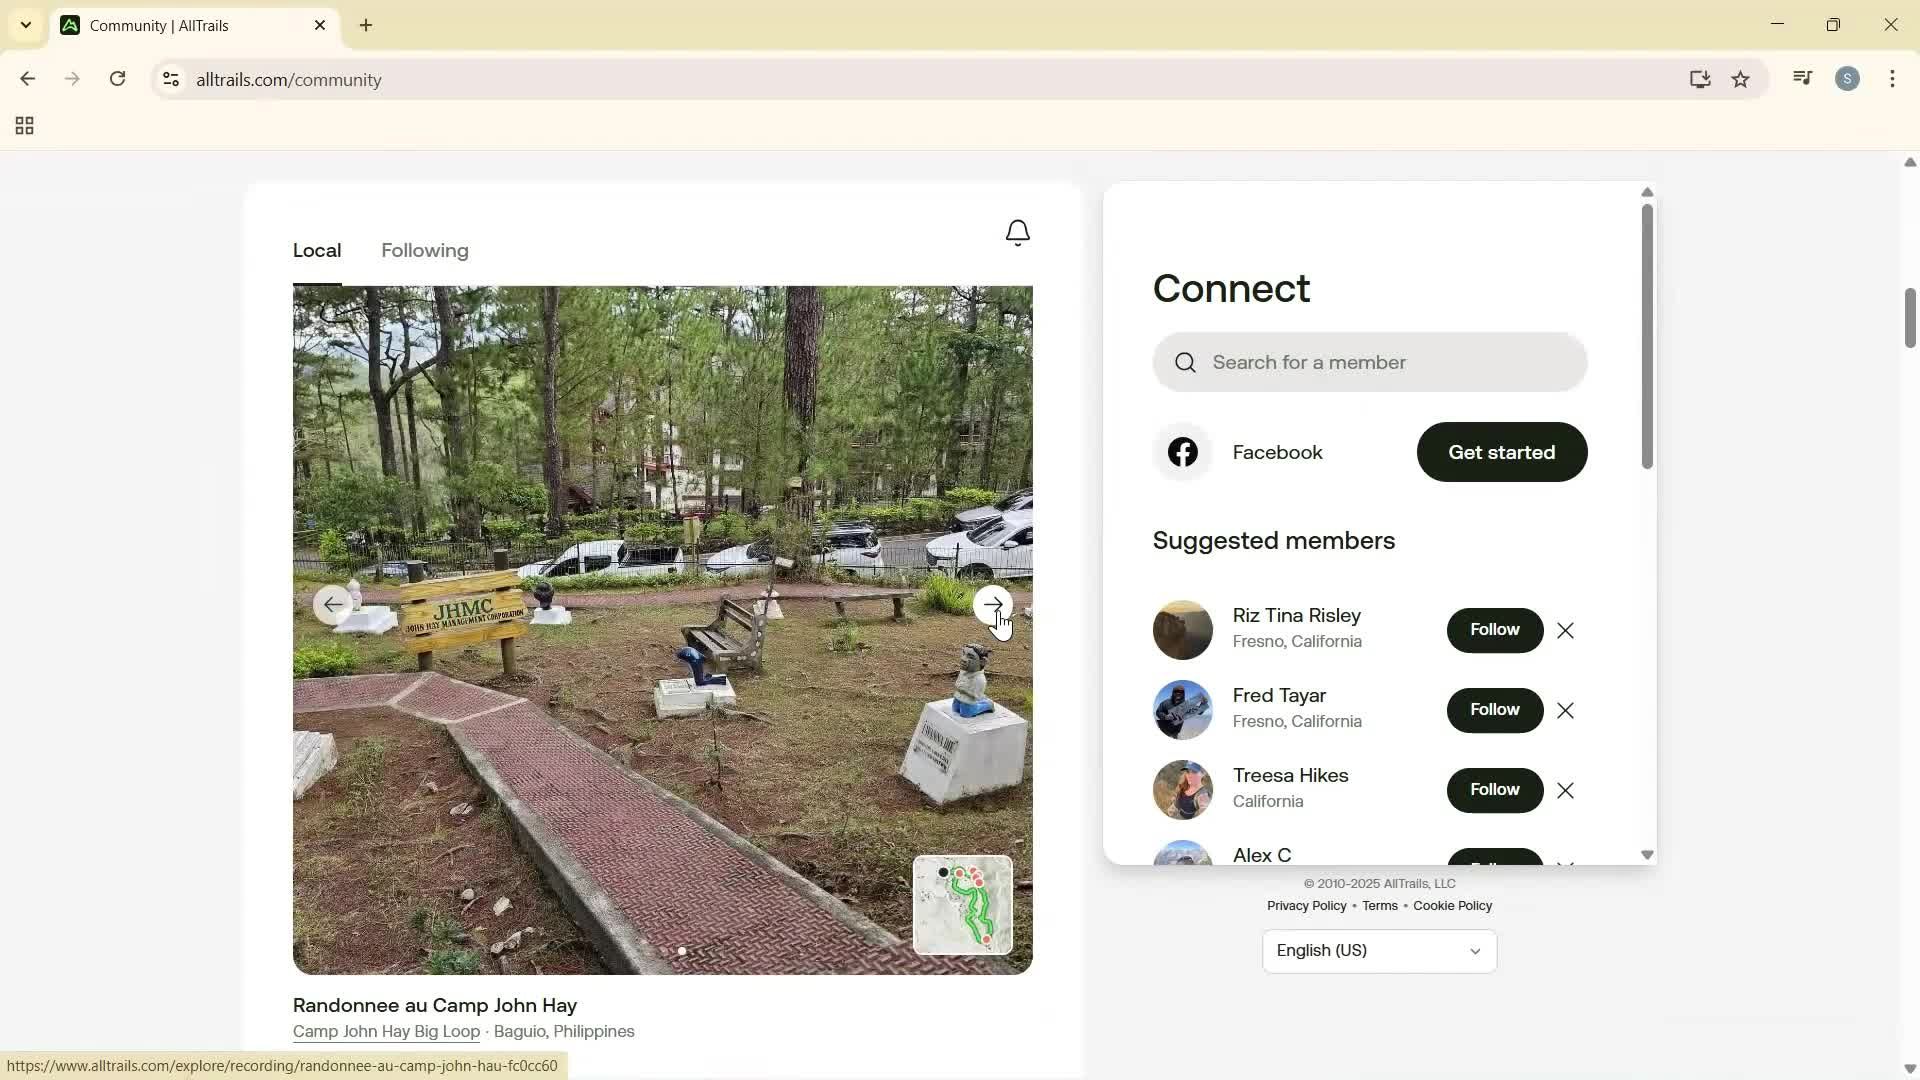1920x1080 pixels.
Task: Click the member search magnifying glass icon
Action: pyautogui.click(x=1185, y=362)
